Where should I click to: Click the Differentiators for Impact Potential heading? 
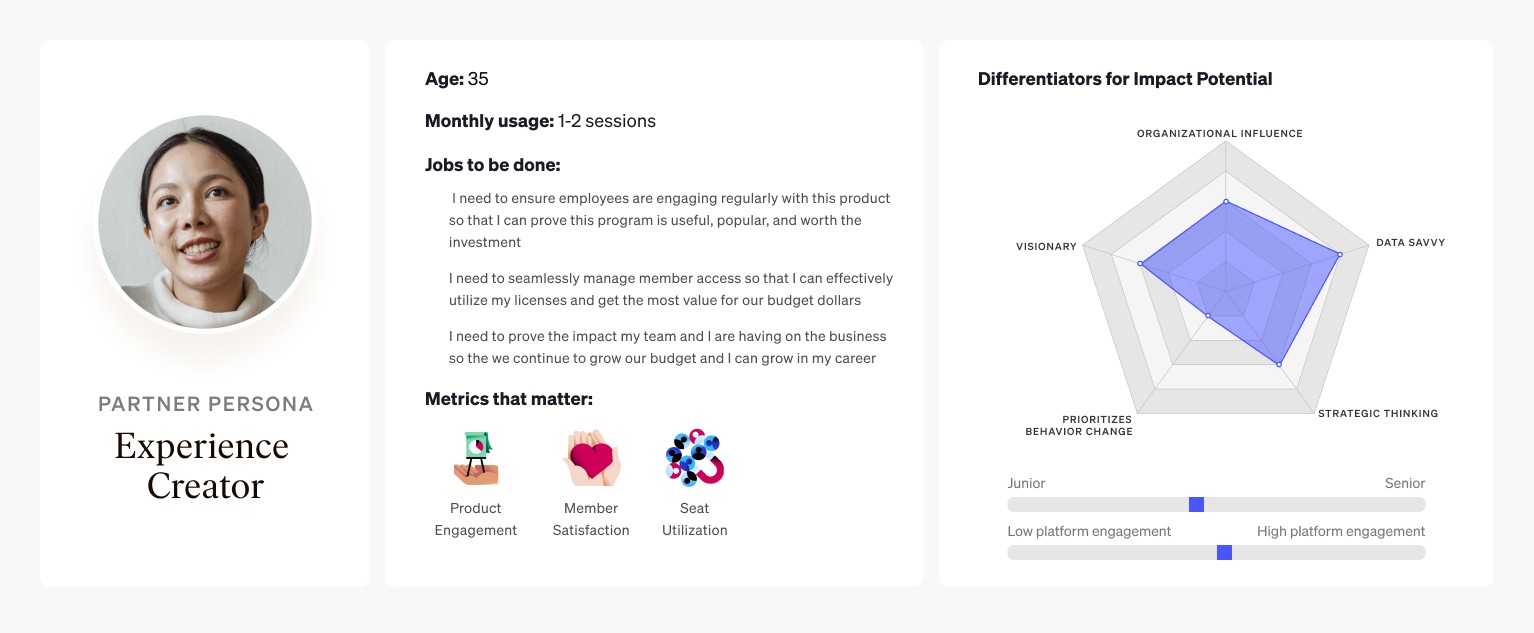(x=1125, y=79)
